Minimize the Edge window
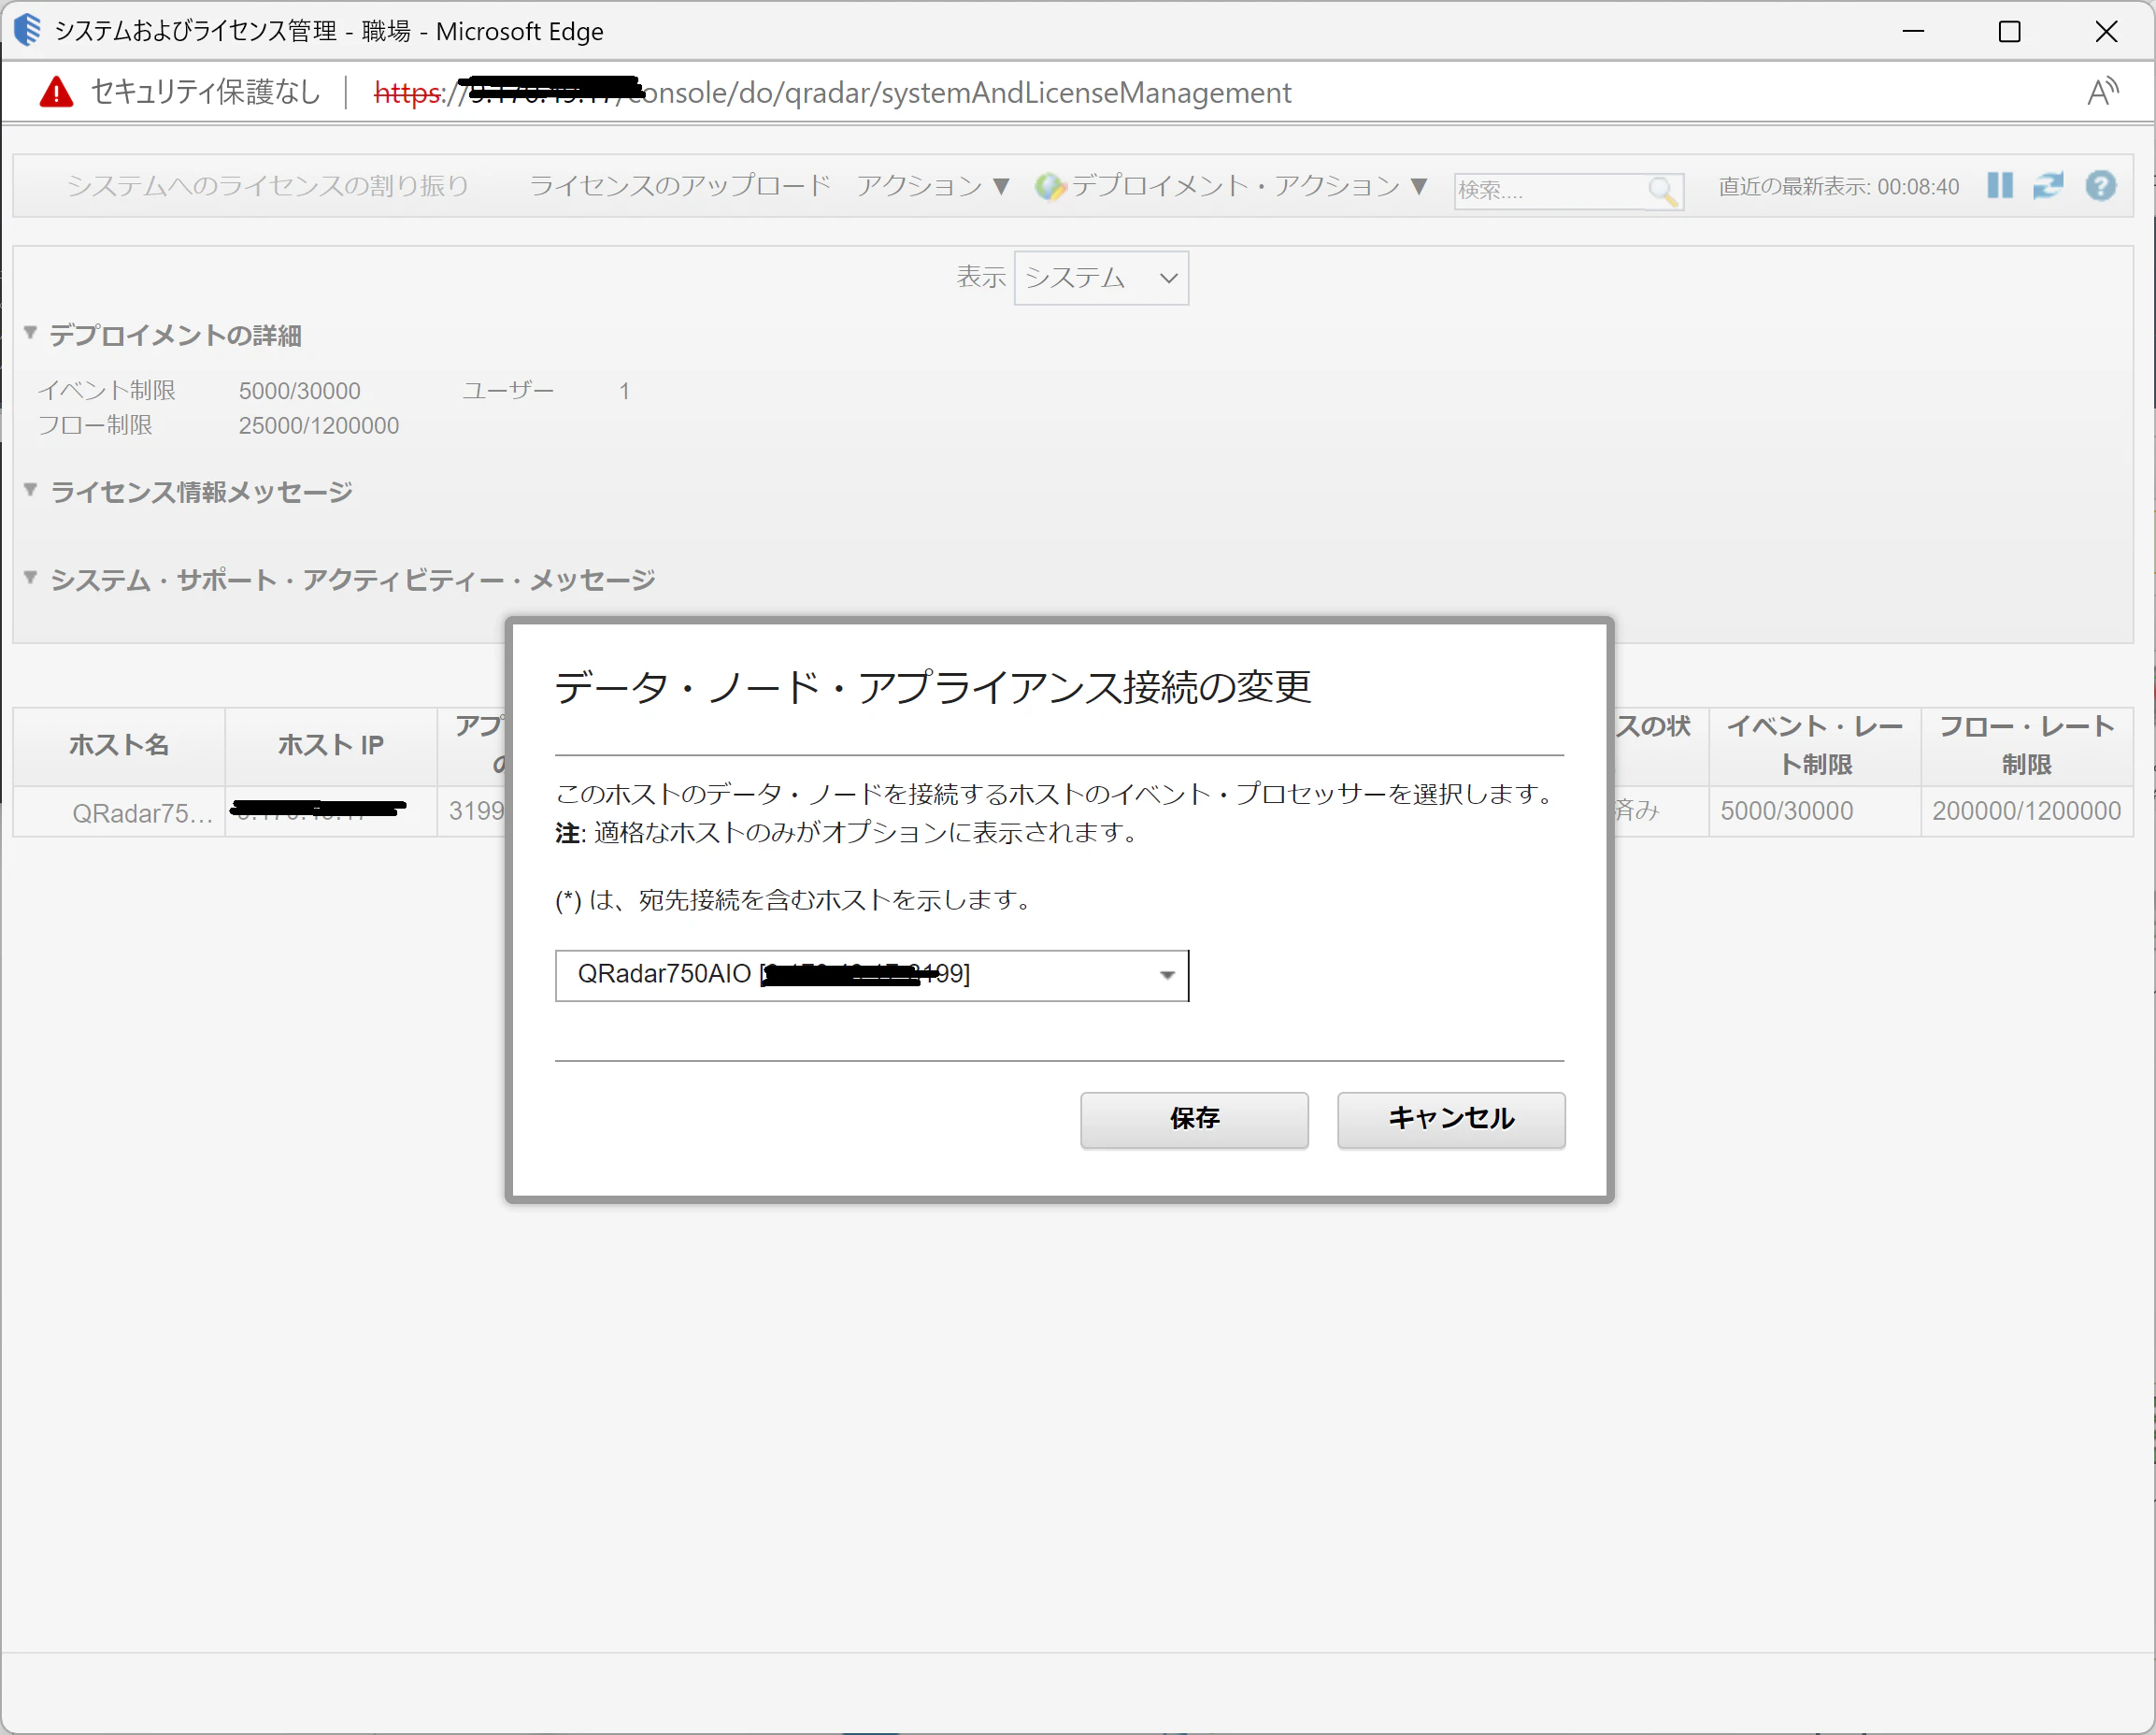Screen dimensions: 2156x1735 (x=1912, y=31)
